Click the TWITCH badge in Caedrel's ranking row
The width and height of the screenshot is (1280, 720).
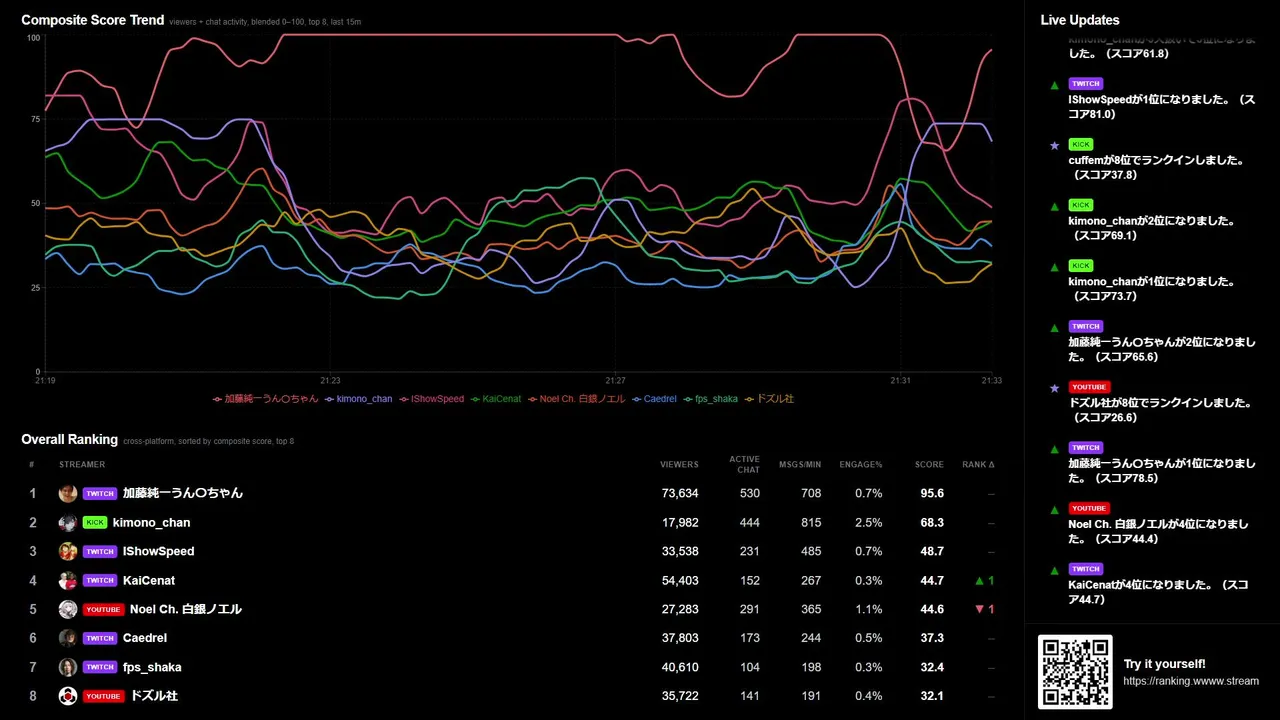coord(100,638)
